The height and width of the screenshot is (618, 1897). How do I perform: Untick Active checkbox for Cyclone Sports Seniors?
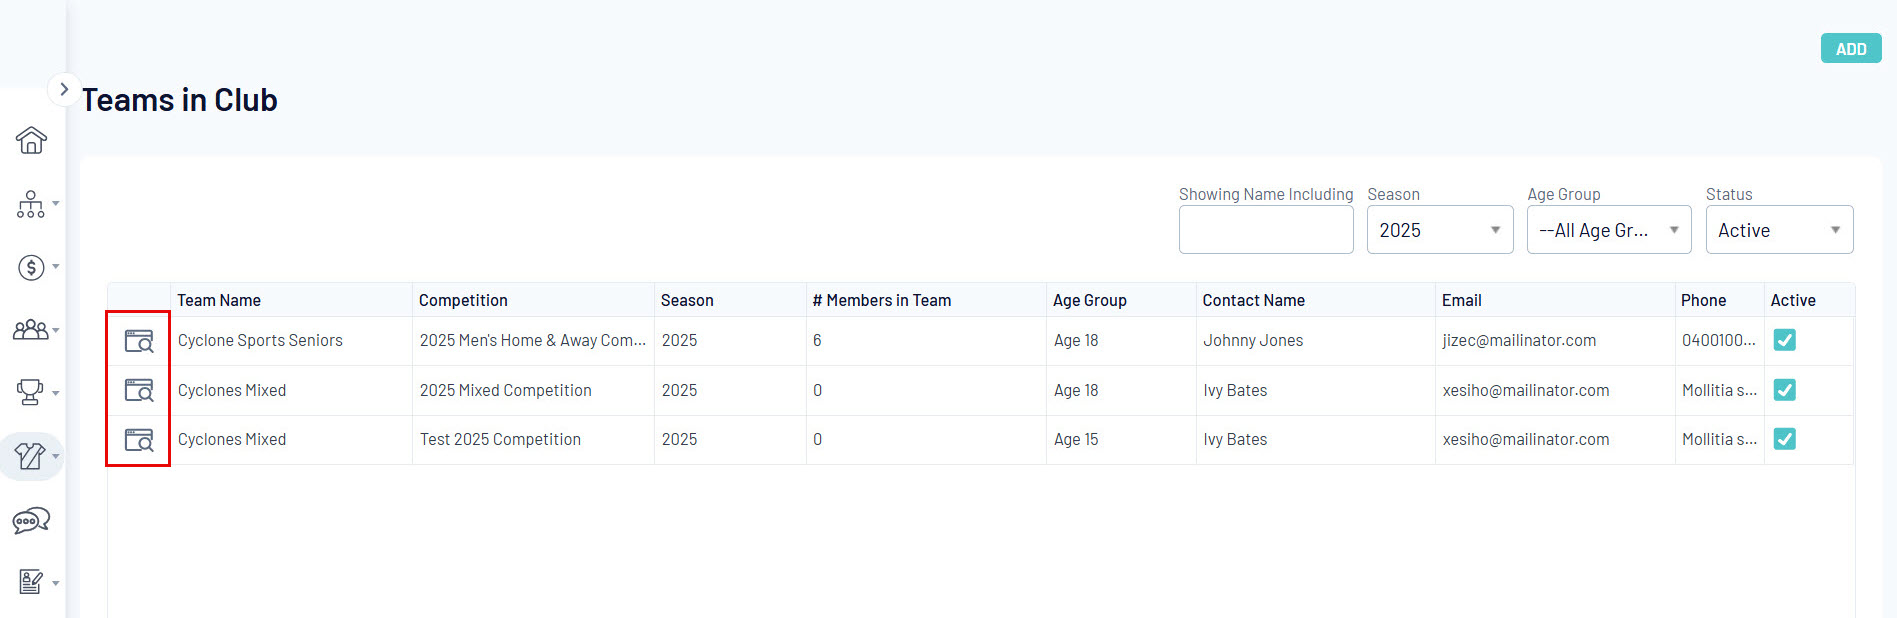[1784, 340]
